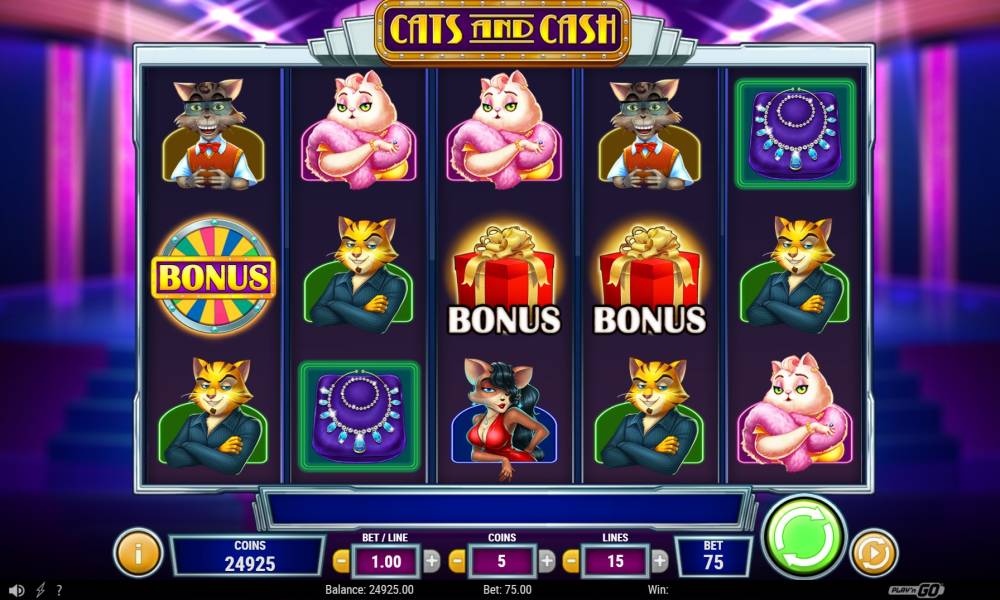Open the info paytable button
1000x600 pixels.
[x=138, y=553]
